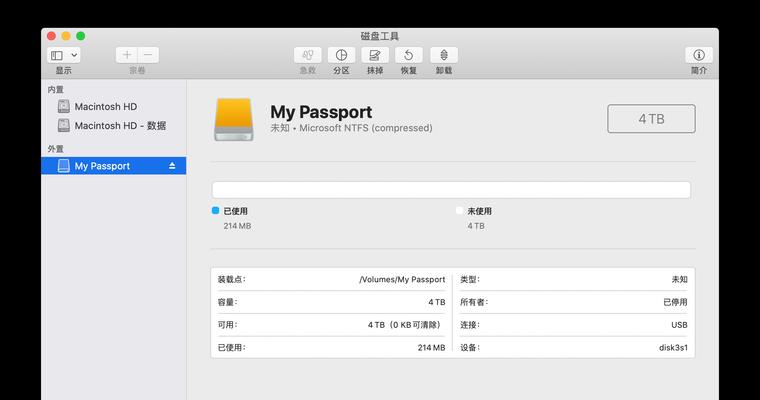760x400 pixels.
Task: Click the Erase (抹掉) toolbar icon
Action: point(375,55)
